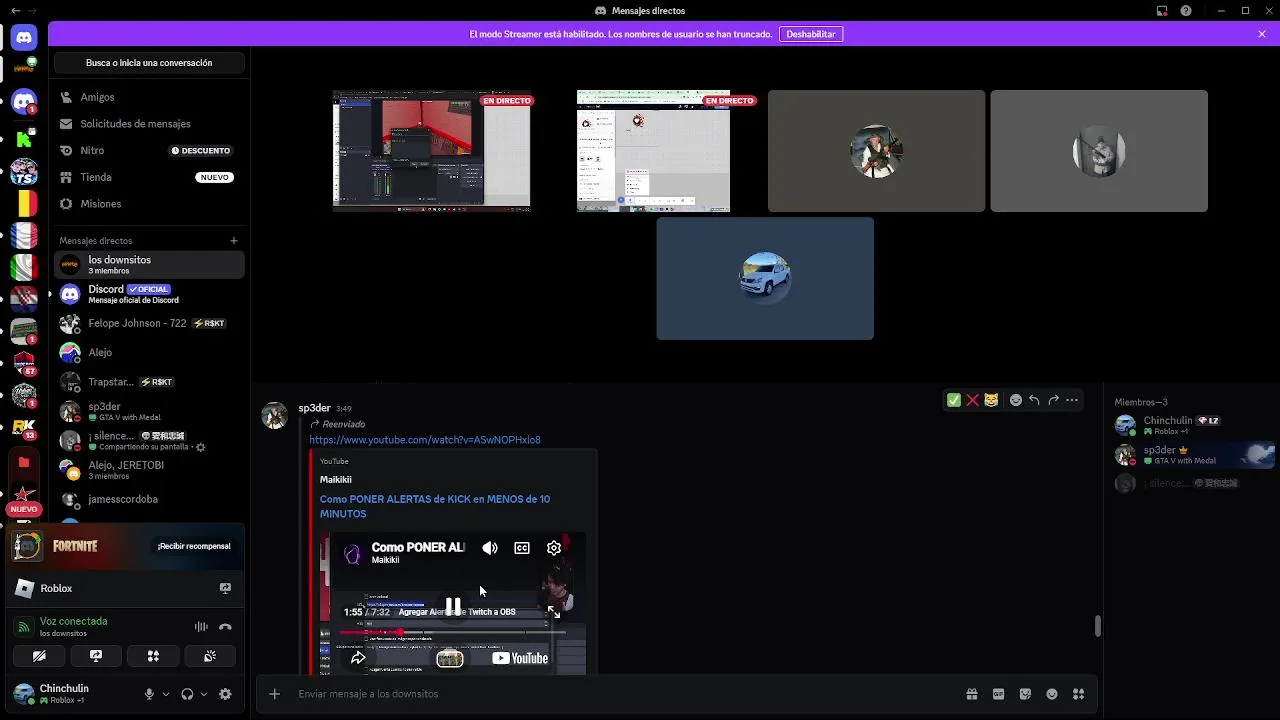Viewport: 1280px width, 720px height.
Task: Stream Roblox screen share icon
Action: click(225, 588)
